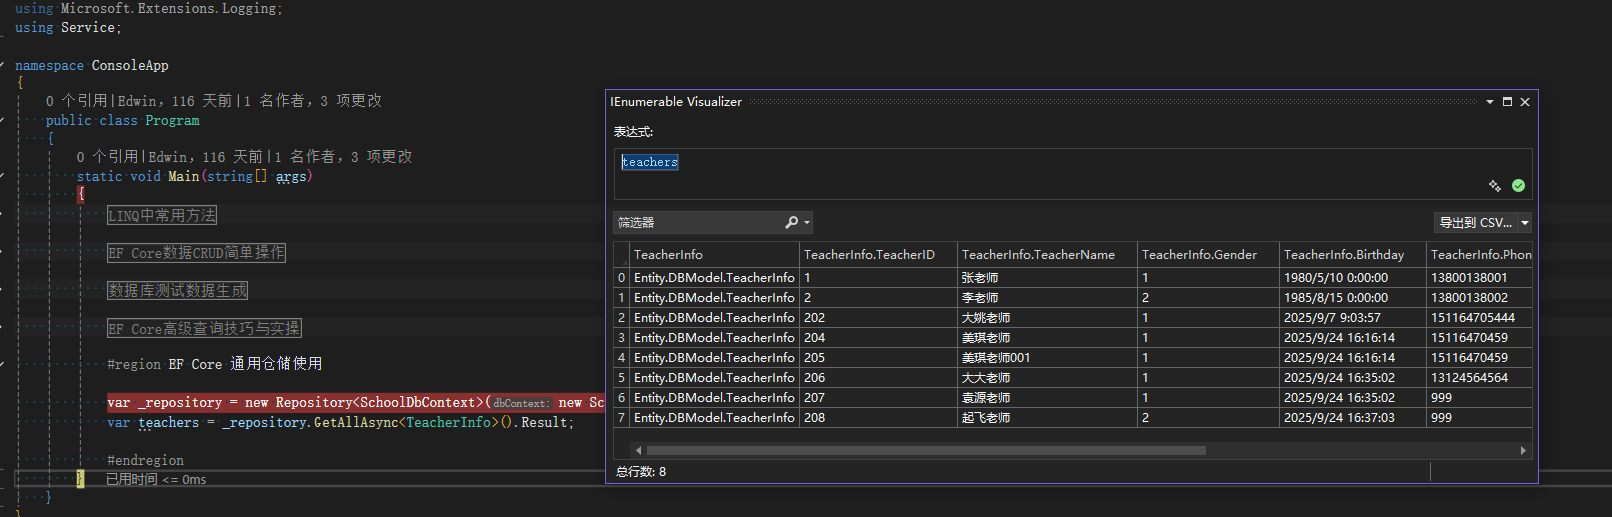This screenshot has width=1612, height=517.
Task: Open the filter options dropdown arrow
Action: click(807, 222)
